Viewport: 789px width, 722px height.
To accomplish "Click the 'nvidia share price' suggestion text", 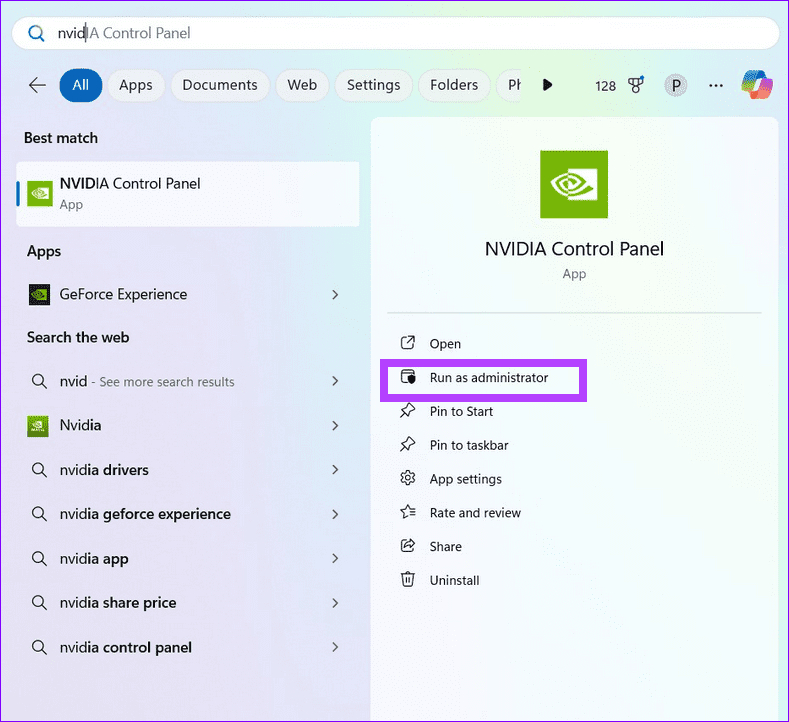I will click(118, 603).
